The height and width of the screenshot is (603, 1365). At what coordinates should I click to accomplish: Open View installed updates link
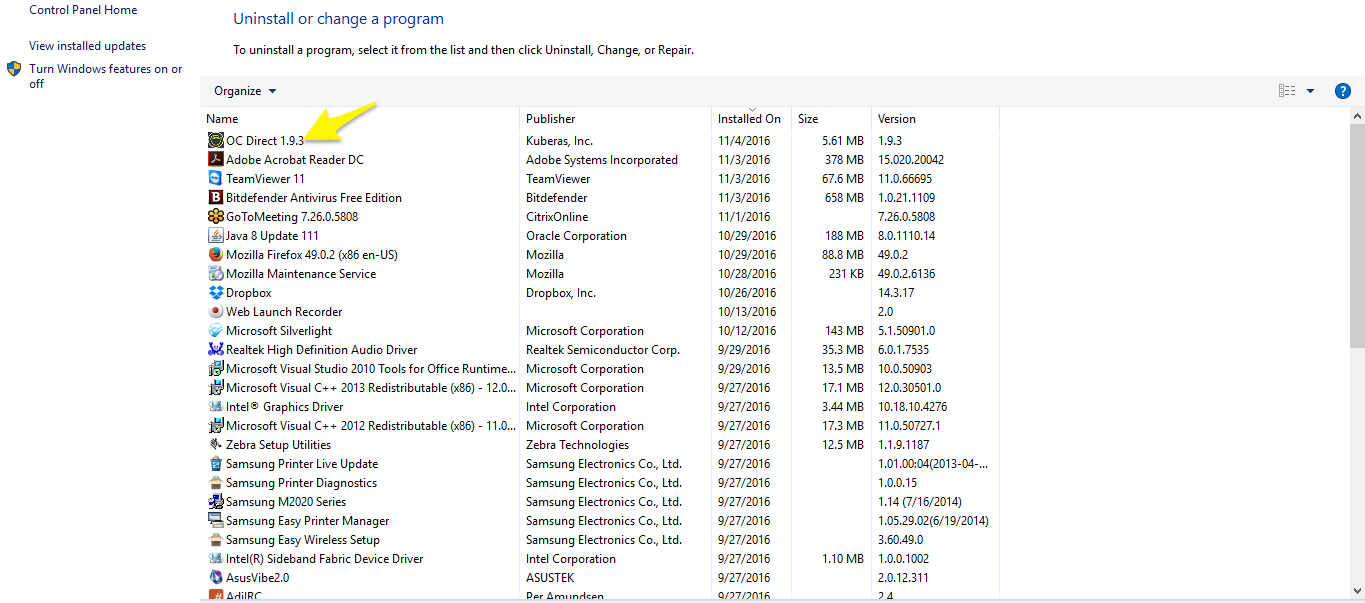coord(87,46)
